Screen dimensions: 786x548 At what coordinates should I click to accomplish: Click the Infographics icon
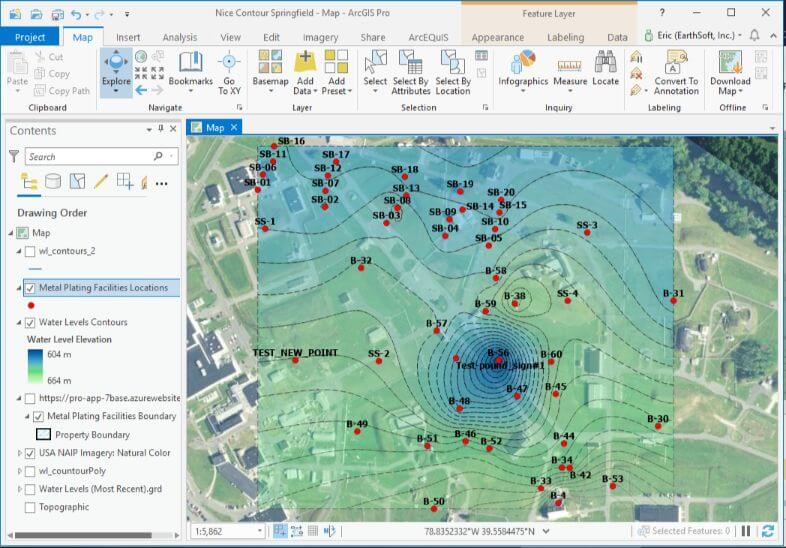(523, 61)
